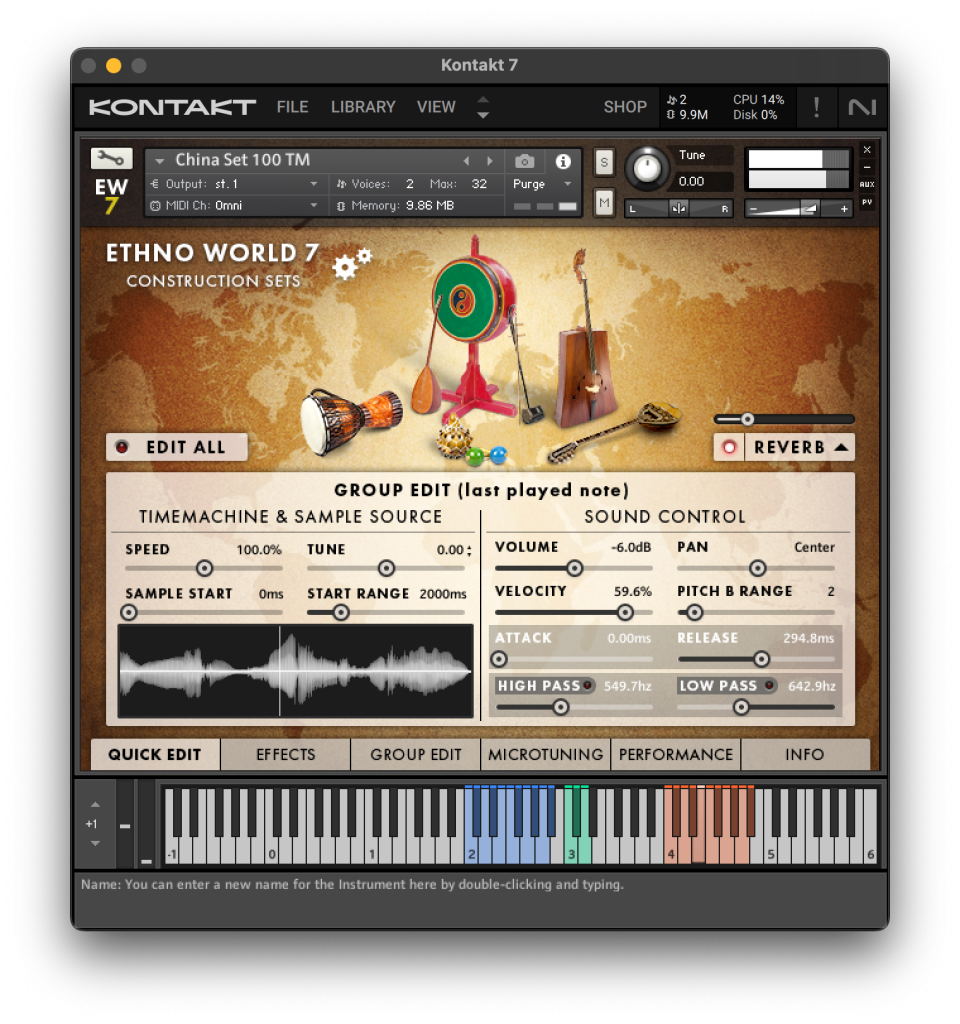The image size is (960, 1024).
Task: Open the wrench instrument edit mode icon
Action: [x=111, y=158]
